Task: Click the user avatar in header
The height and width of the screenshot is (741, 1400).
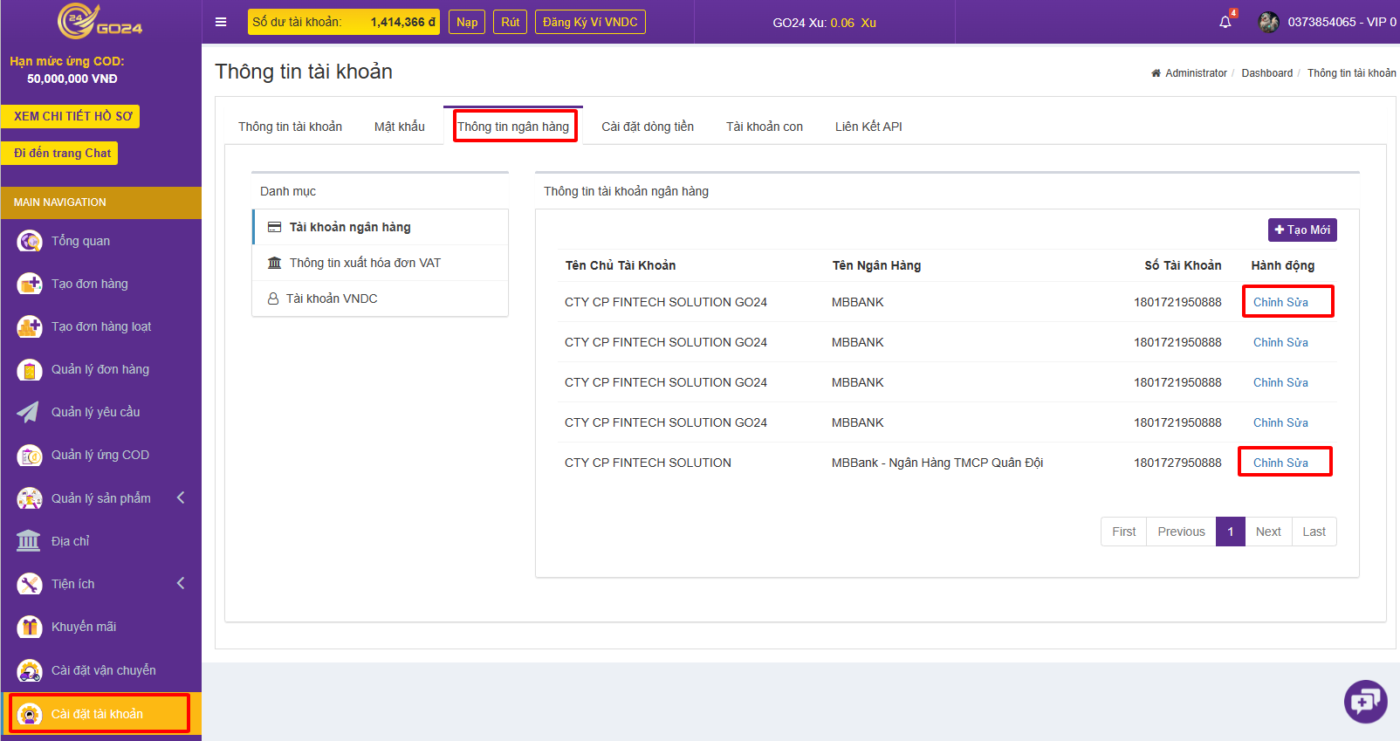Action: point(1268,22)
